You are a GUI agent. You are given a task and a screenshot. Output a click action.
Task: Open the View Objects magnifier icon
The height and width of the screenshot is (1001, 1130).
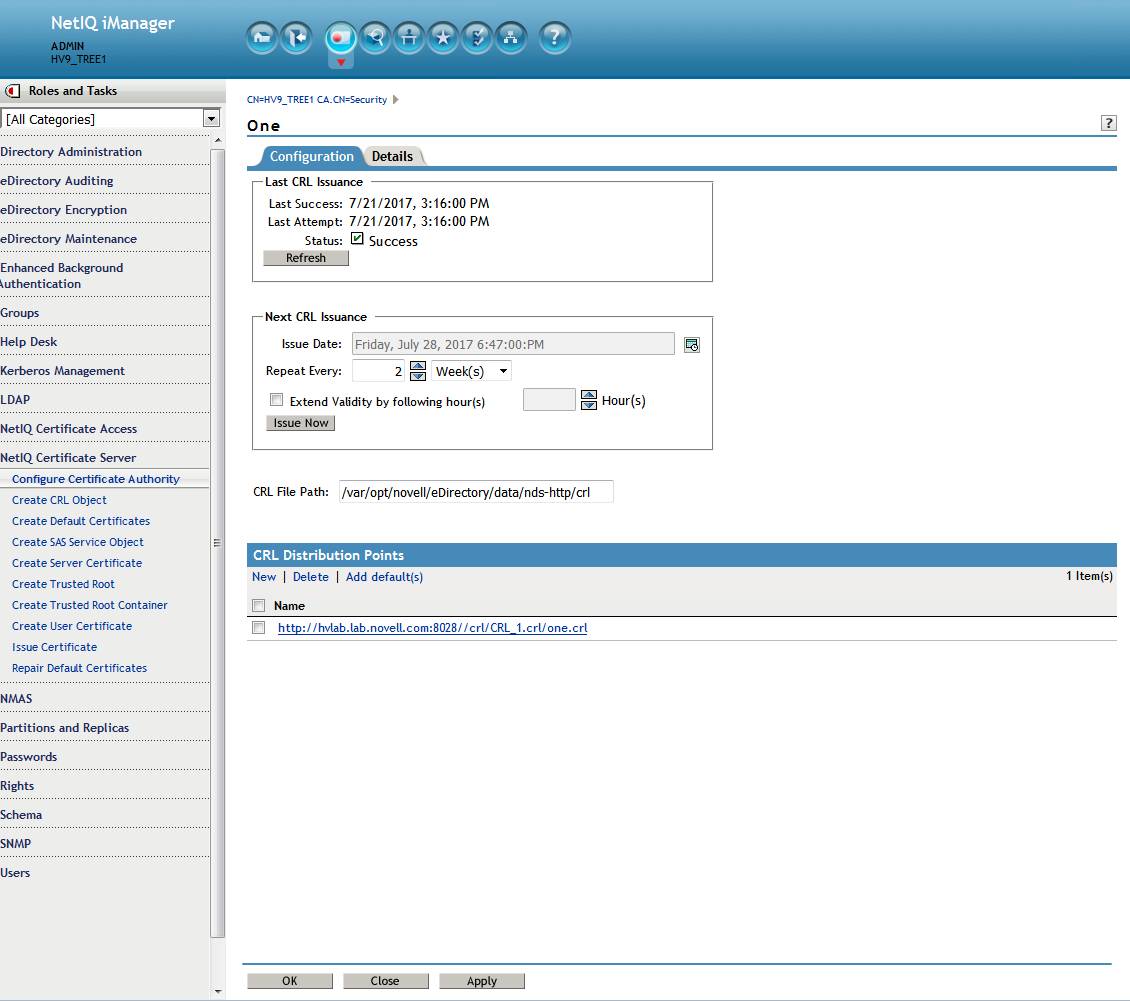point(375,37)
